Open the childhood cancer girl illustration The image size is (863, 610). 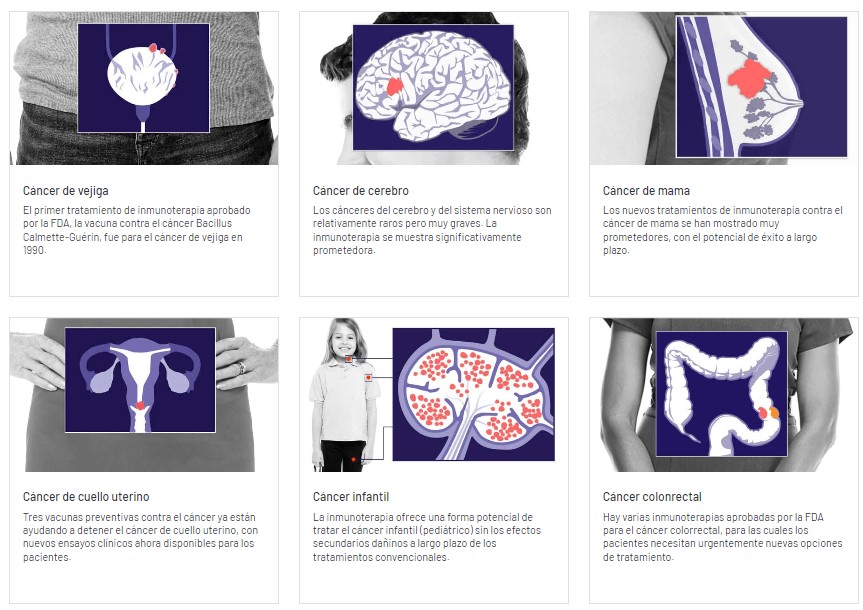(x=434, y=395)
